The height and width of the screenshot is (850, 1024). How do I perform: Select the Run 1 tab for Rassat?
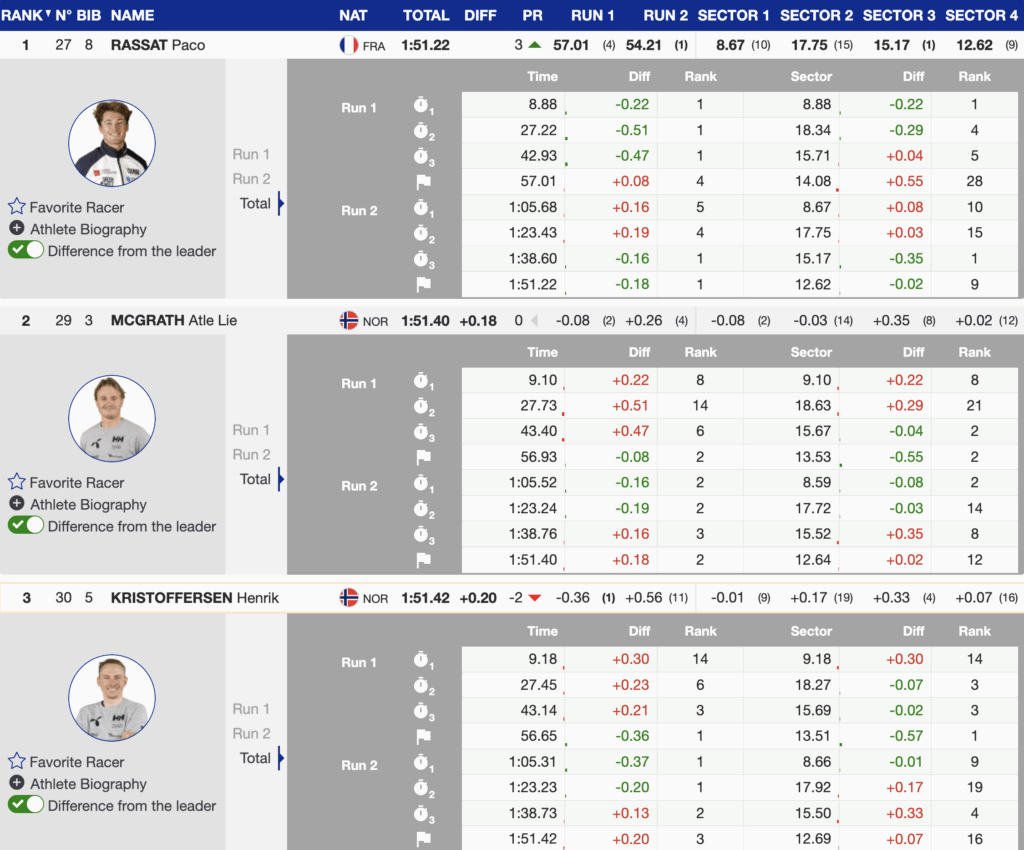click(251, 154)
